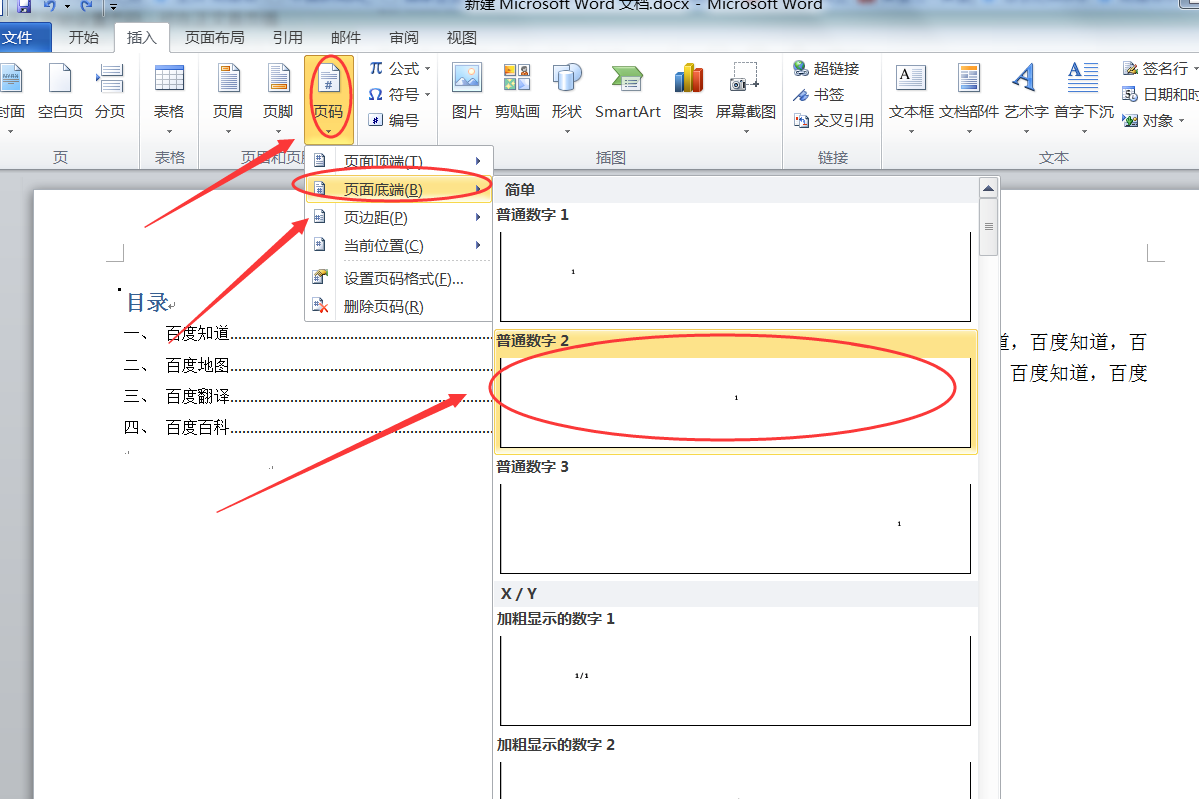Switch to the Home (开始) tab
Image resolution: width=1199 pixels, height=799 pixels.
(83, 37)
